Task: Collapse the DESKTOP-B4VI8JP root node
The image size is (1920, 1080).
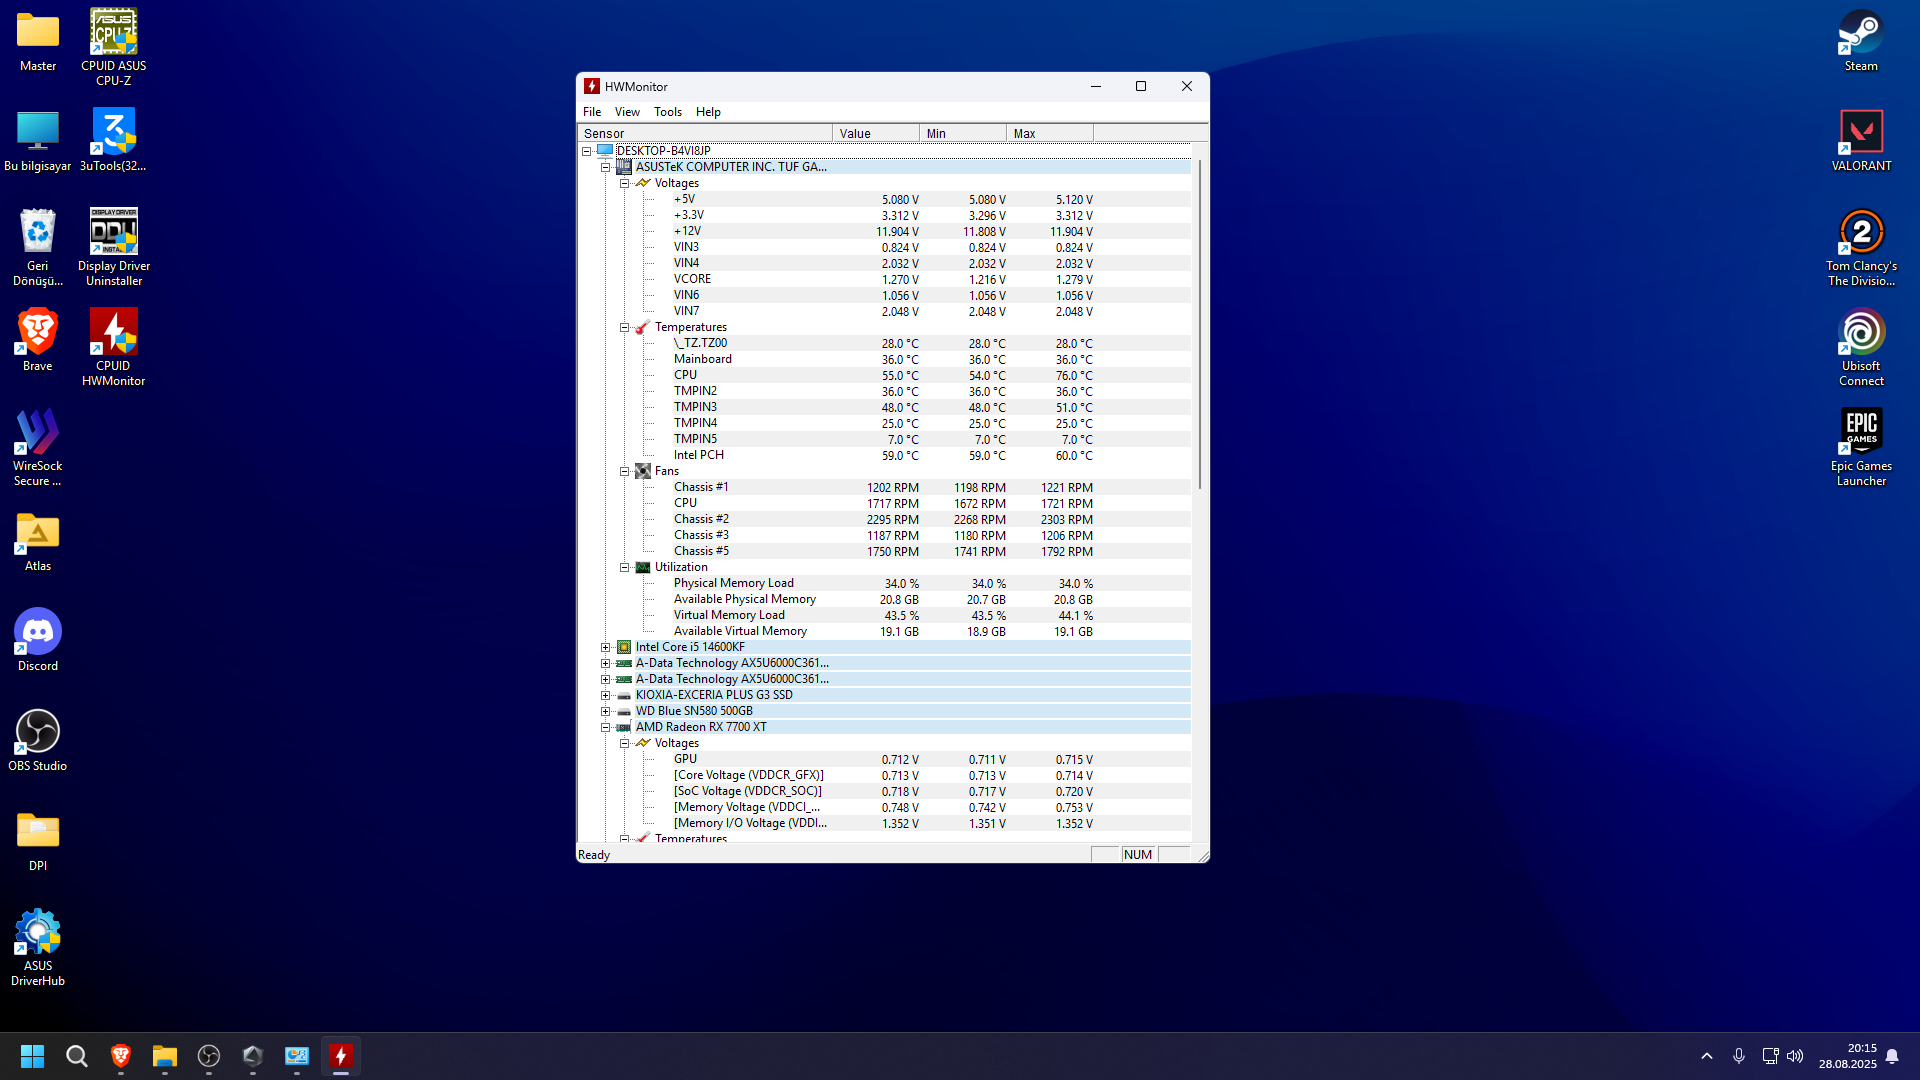Action: [x=587, y=151]
